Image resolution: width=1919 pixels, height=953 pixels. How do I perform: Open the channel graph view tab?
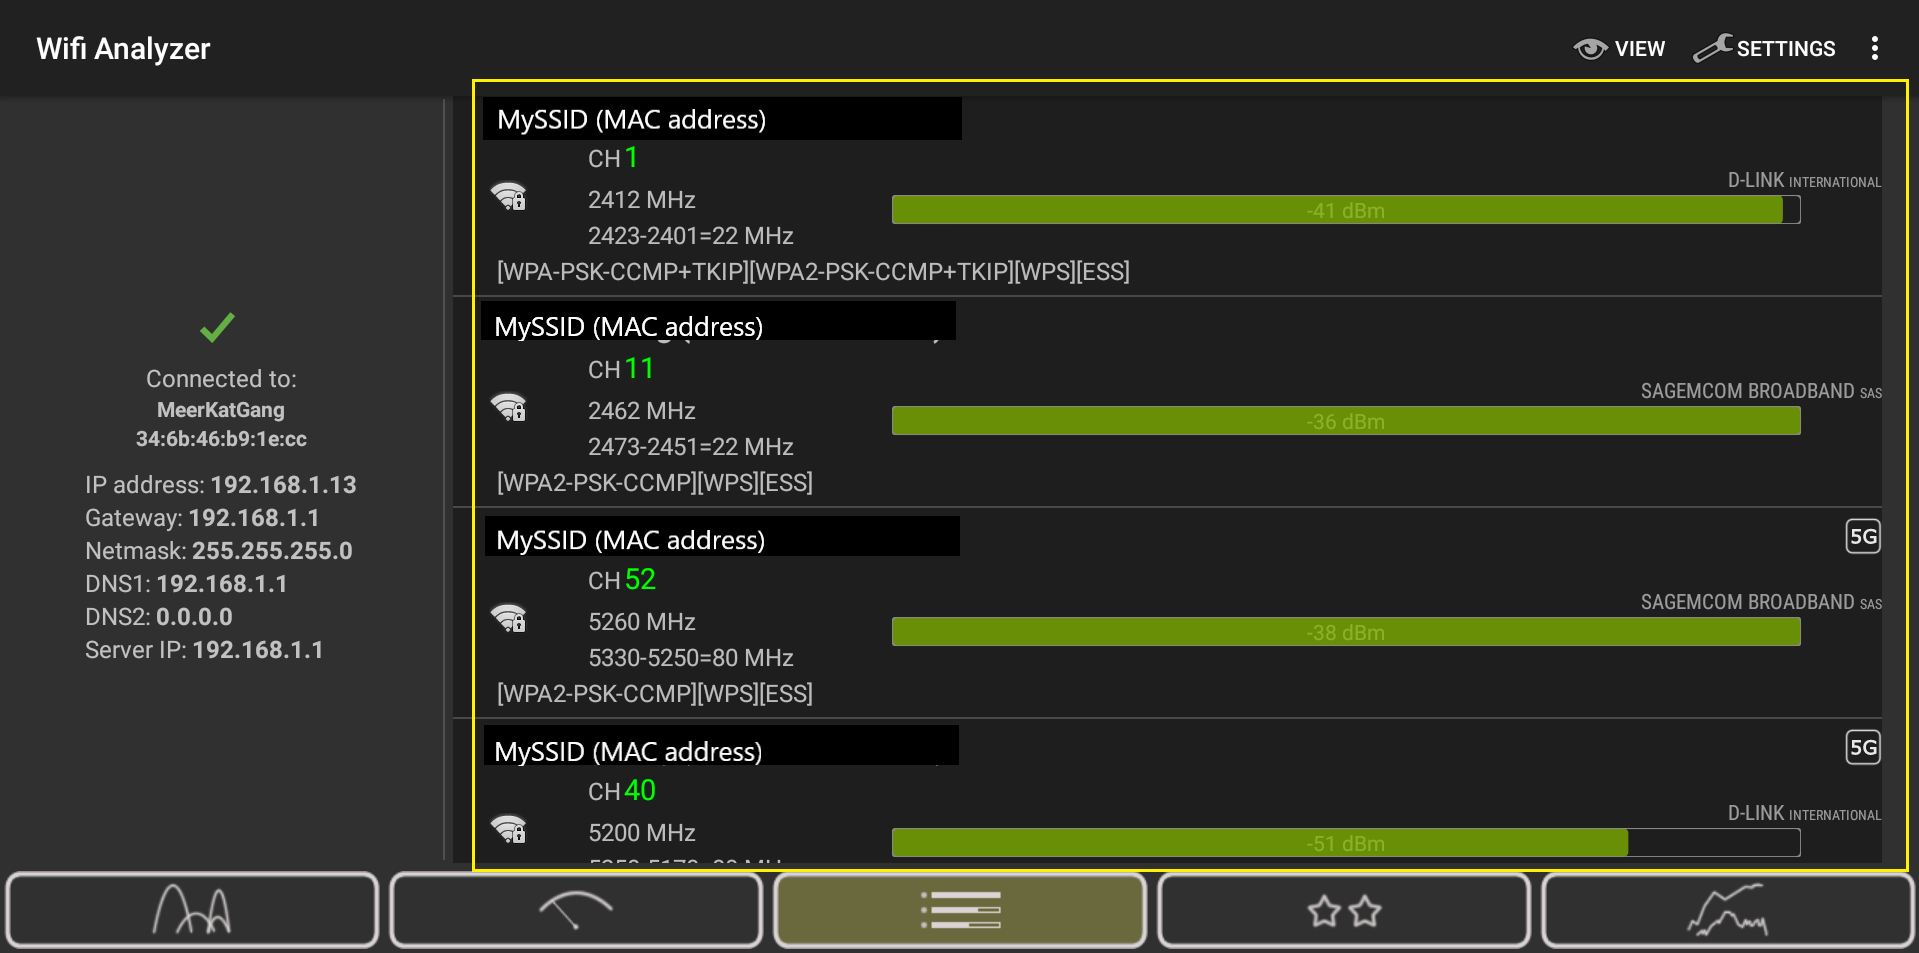point(192,910)
